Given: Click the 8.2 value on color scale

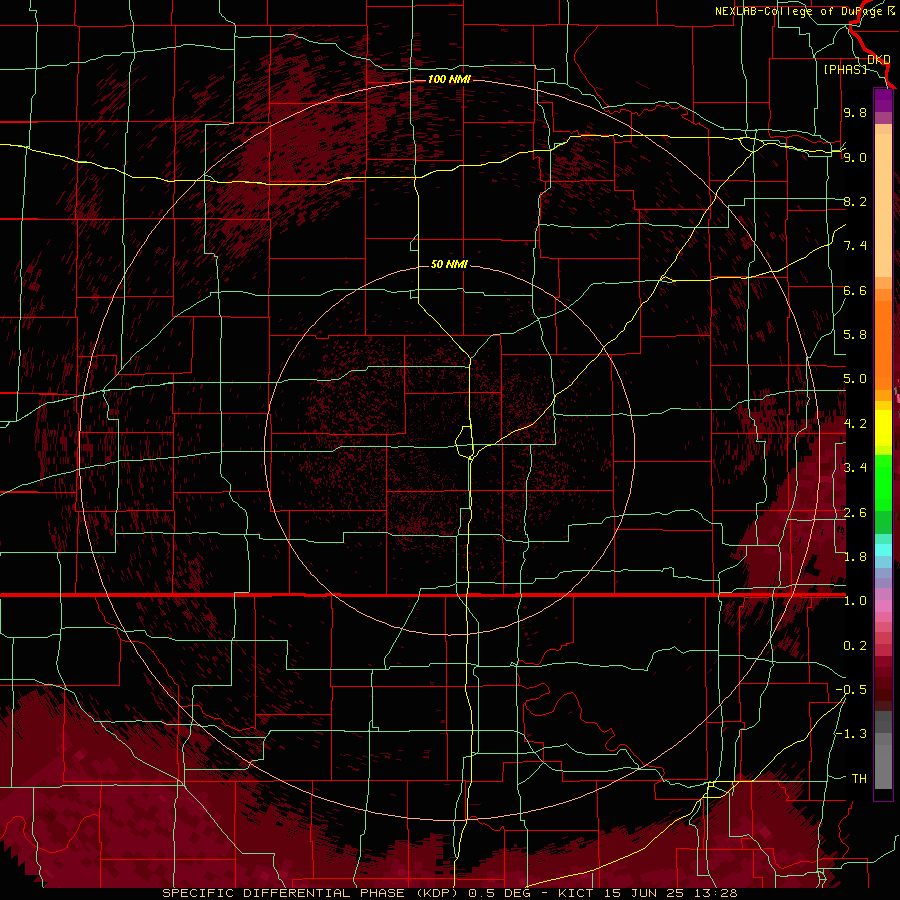Looking at the screenshot, I should [855, 201].
